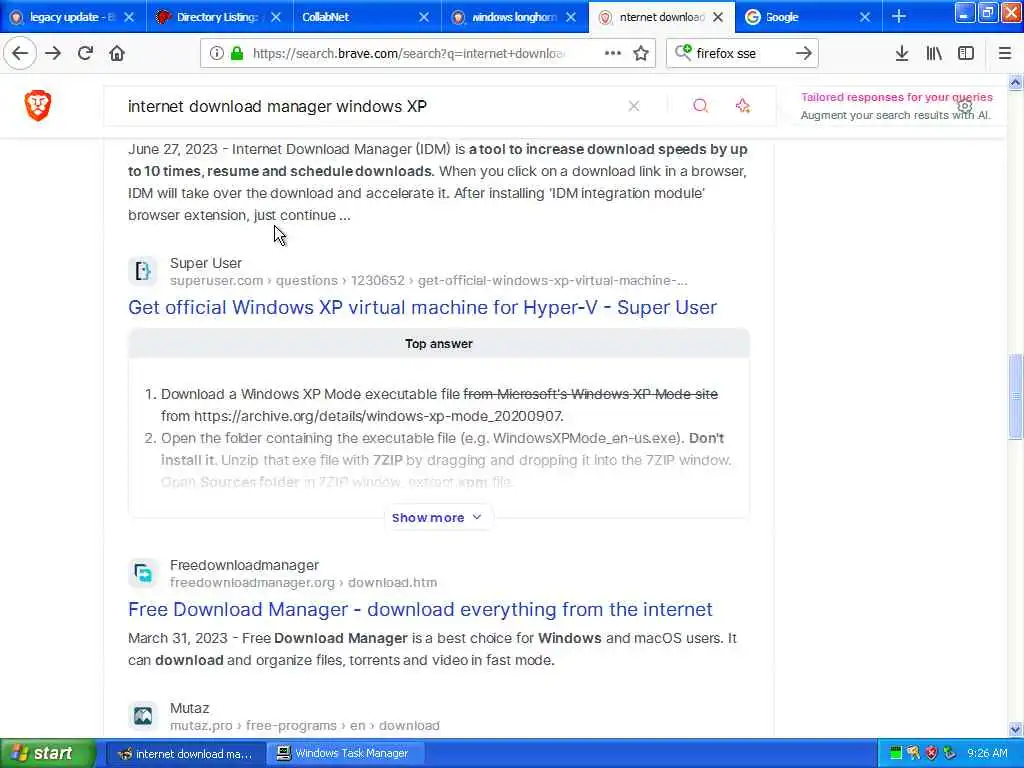Run search with magnifier icon
The image size is (1024, 768).
coord(700,106)
